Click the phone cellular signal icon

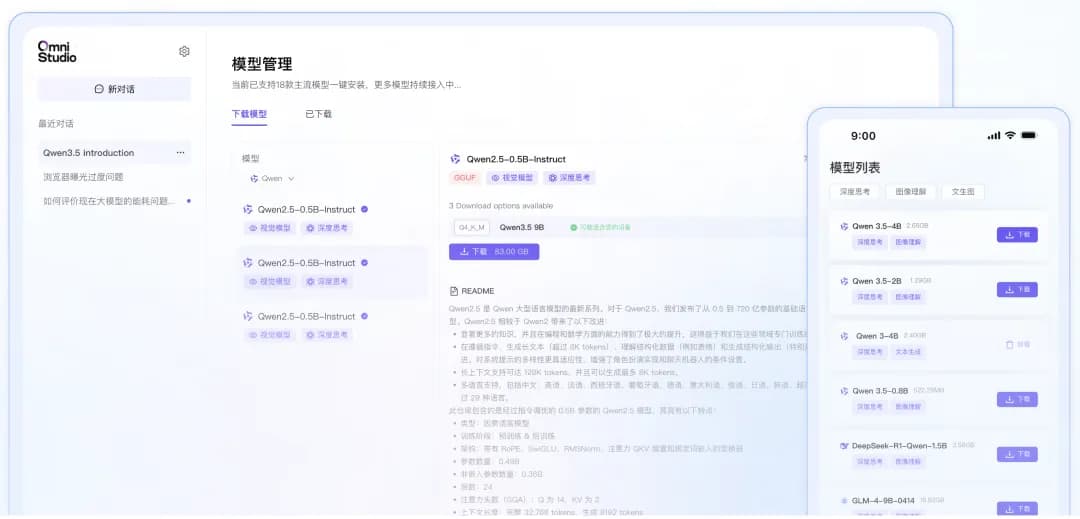(993, 136)
